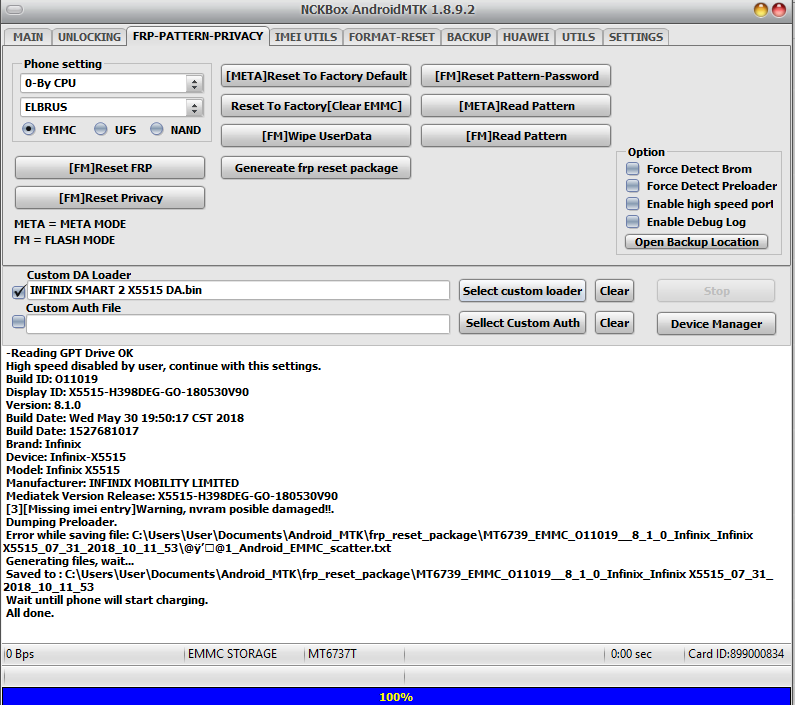Viewport: 795px width, 705px height.
Task: Choose the NAND storage option
Action: pos(157,129)
